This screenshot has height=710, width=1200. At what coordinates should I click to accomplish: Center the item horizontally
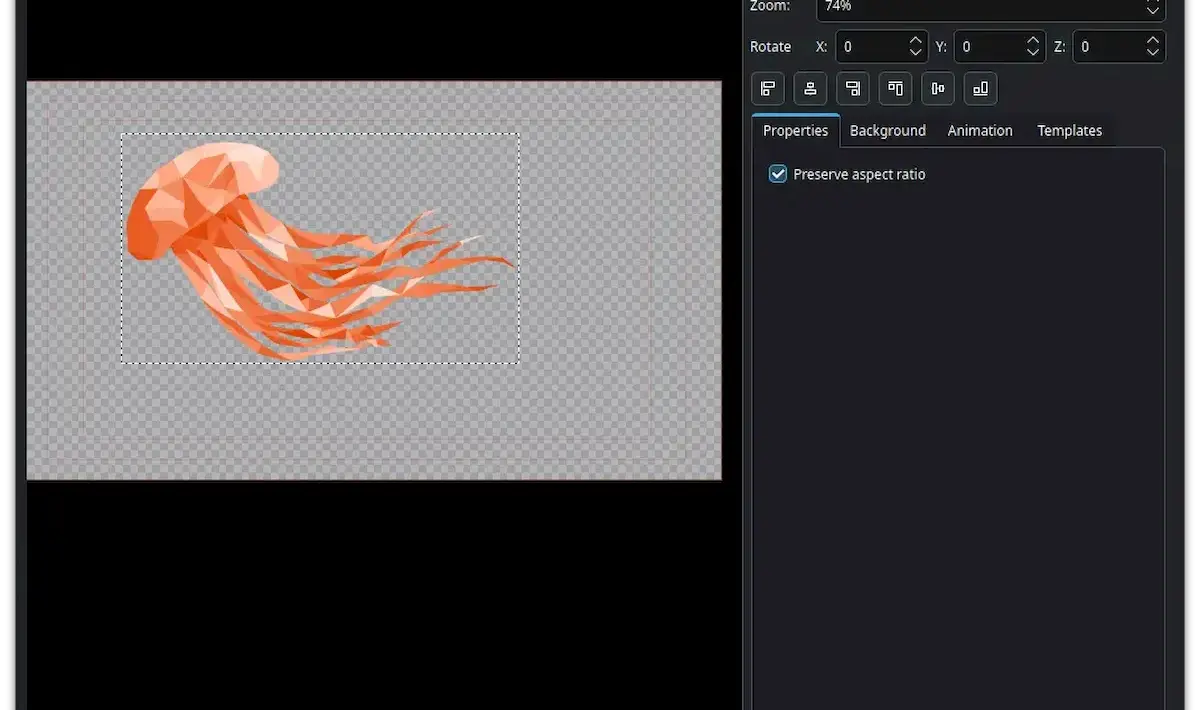coord(810,89)
